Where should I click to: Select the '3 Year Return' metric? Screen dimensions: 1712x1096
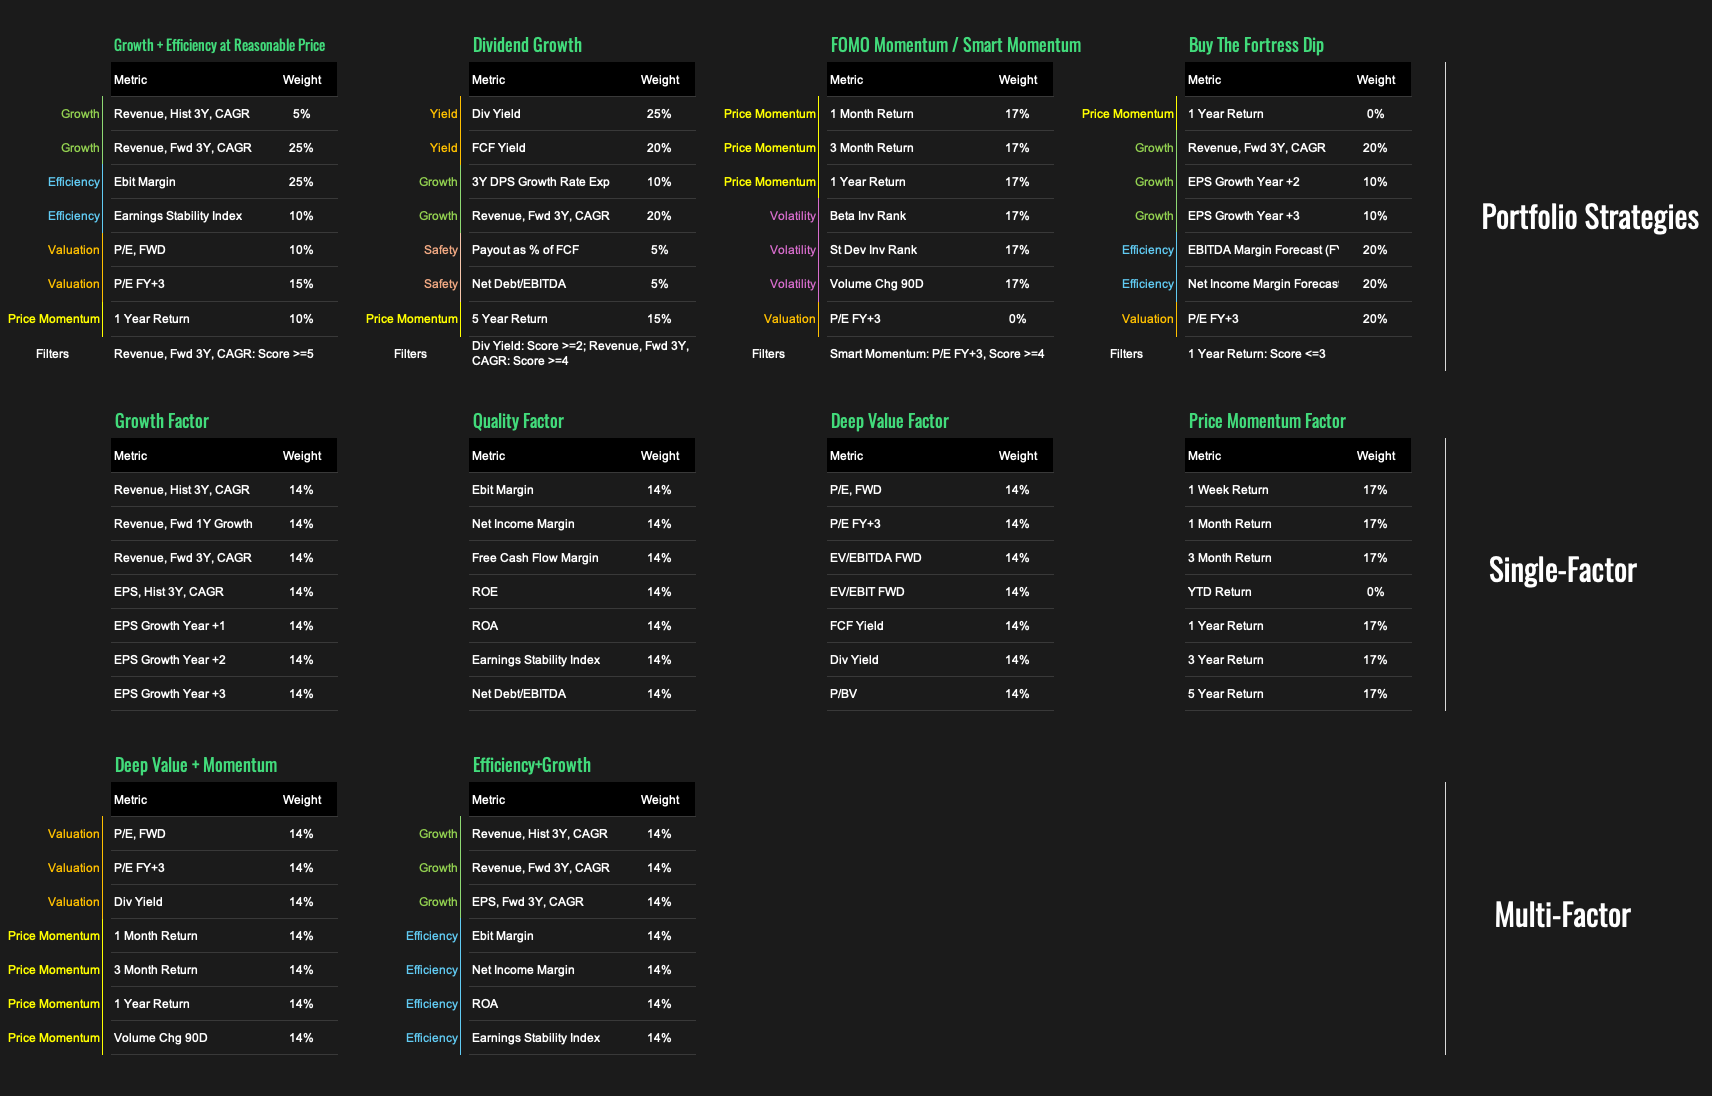[1225, 660]
